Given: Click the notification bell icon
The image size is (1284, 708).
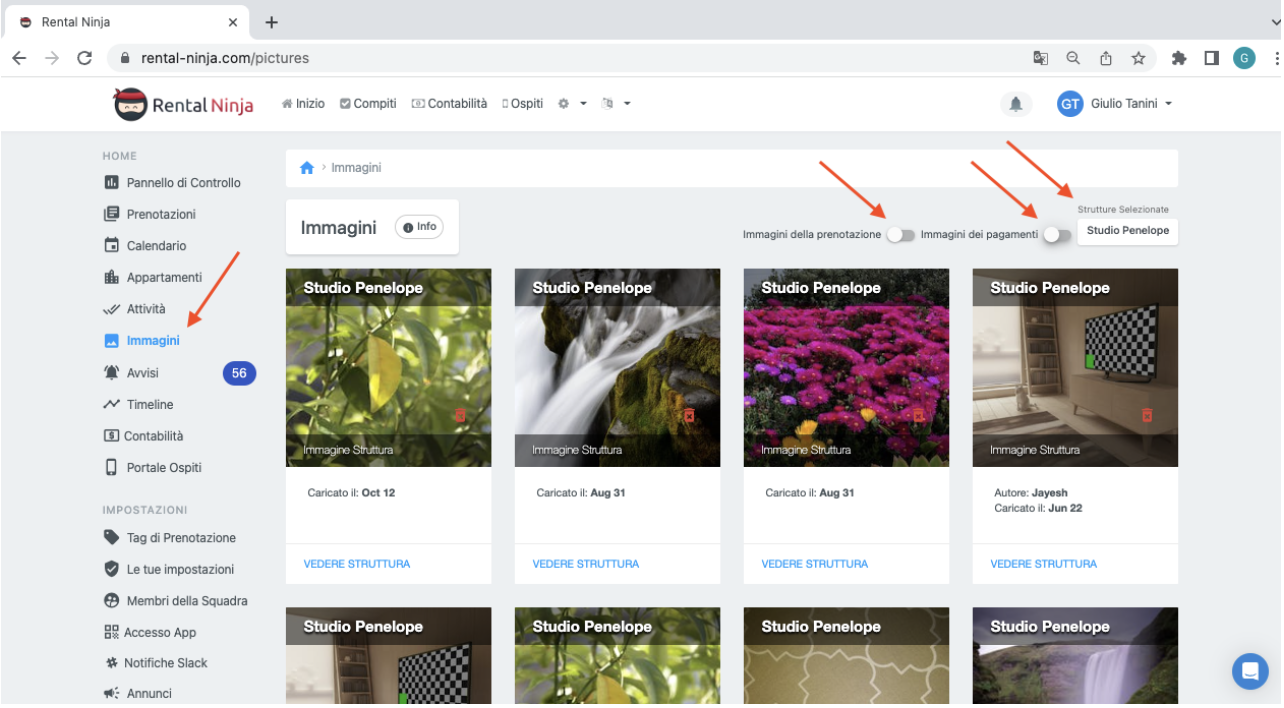Looking at the screenshot, I should [1016, 104].
